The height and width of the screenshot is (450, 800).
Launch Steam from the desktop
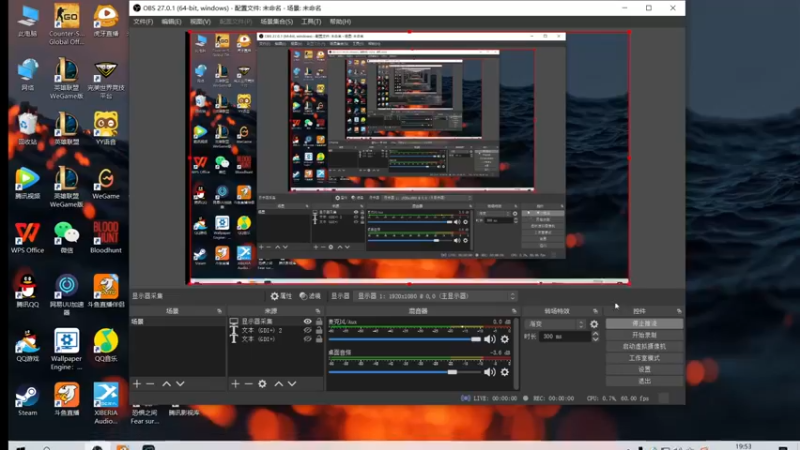pyautogui.click(x=28, y=401)
